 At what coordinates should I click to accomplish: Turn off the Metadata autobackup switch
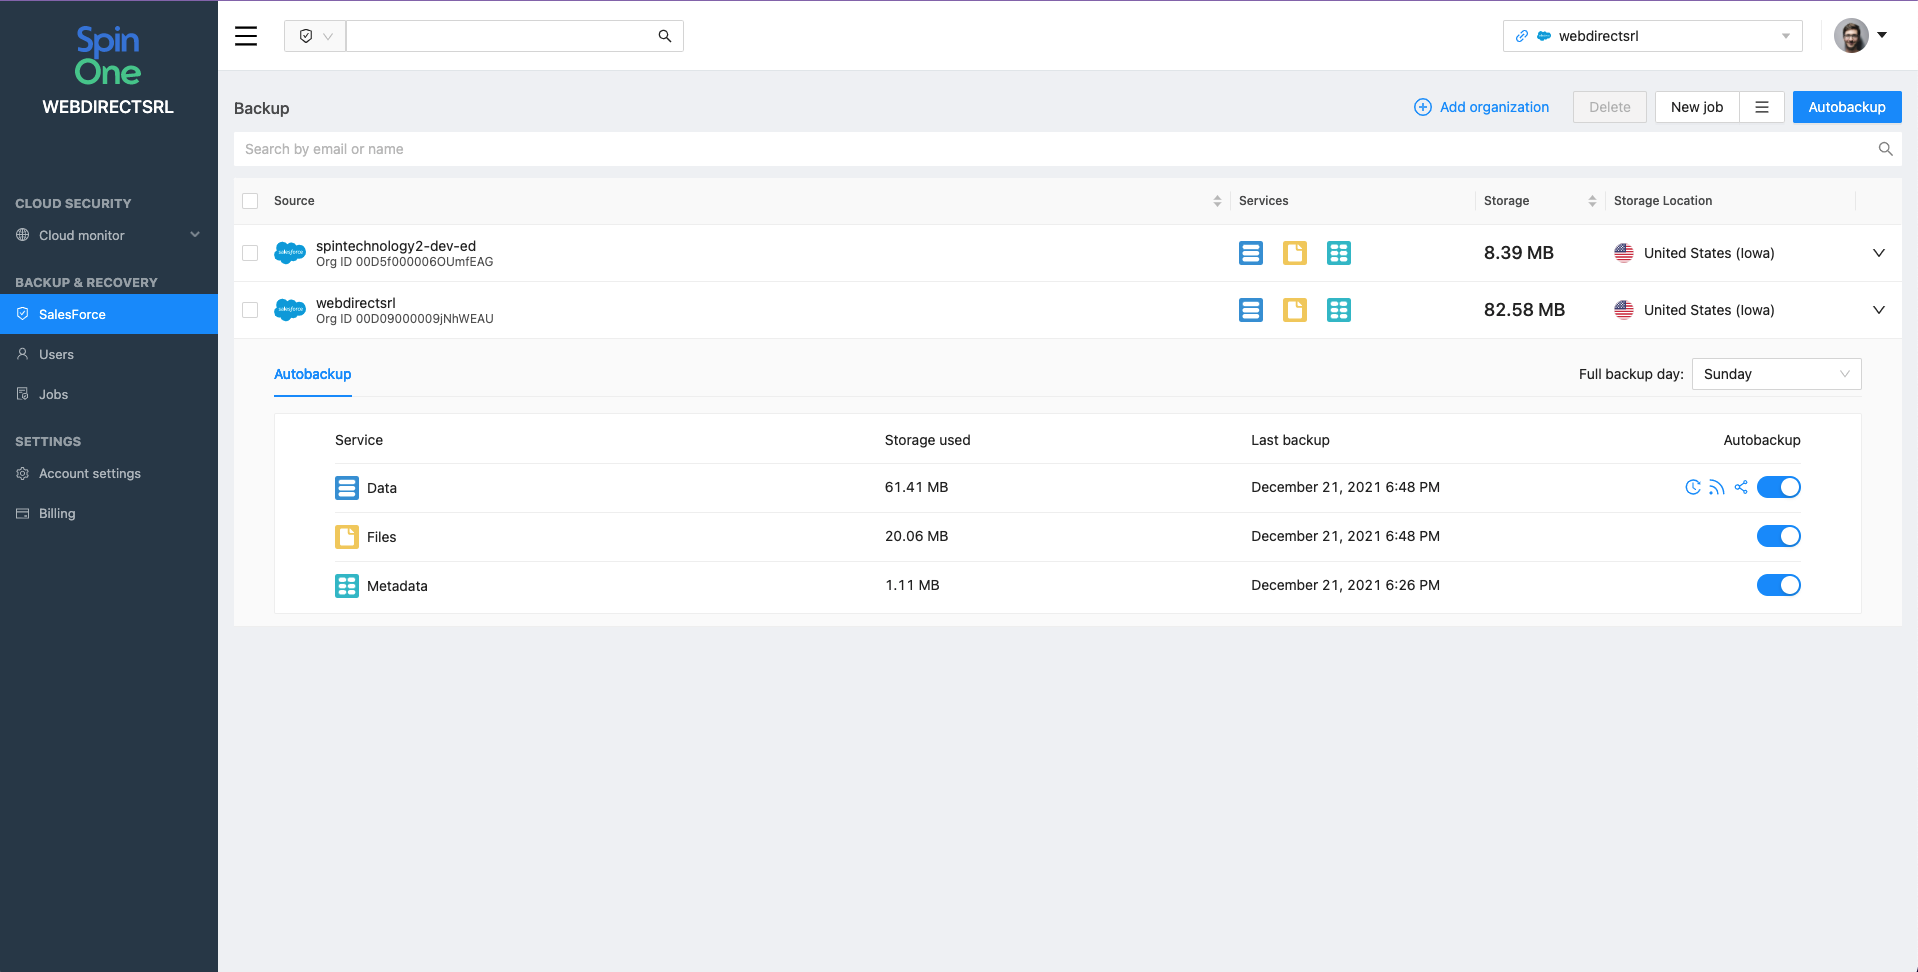point(1778,585)
